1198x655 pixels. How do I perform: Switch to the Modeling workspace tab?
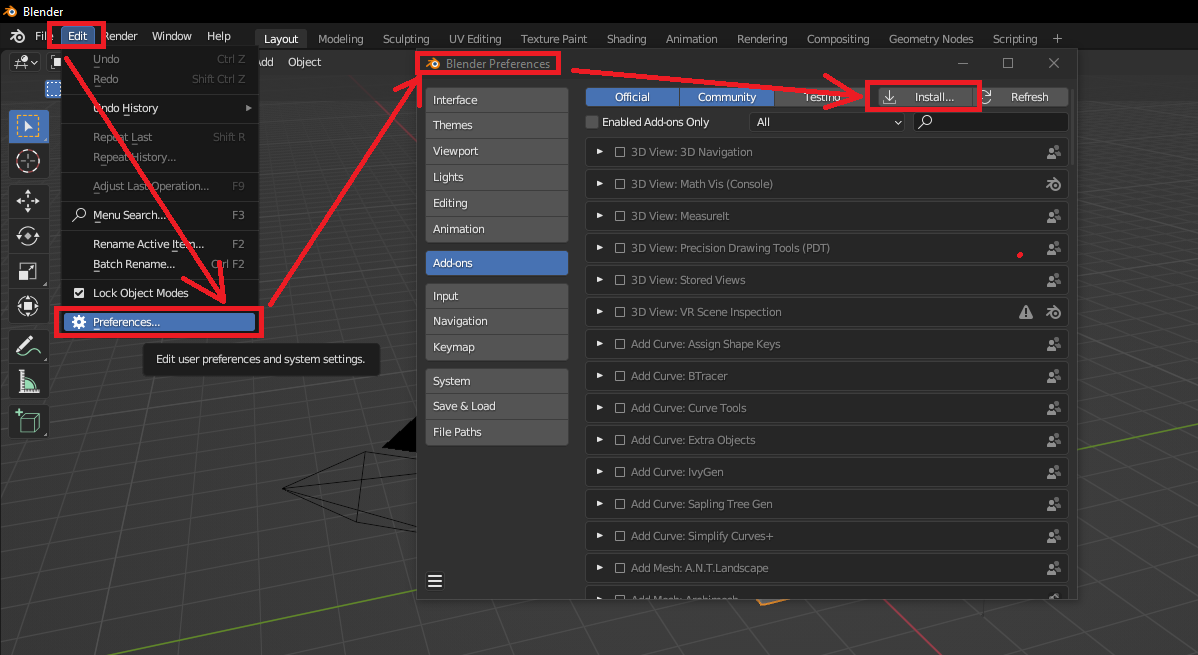pos(341,39)
